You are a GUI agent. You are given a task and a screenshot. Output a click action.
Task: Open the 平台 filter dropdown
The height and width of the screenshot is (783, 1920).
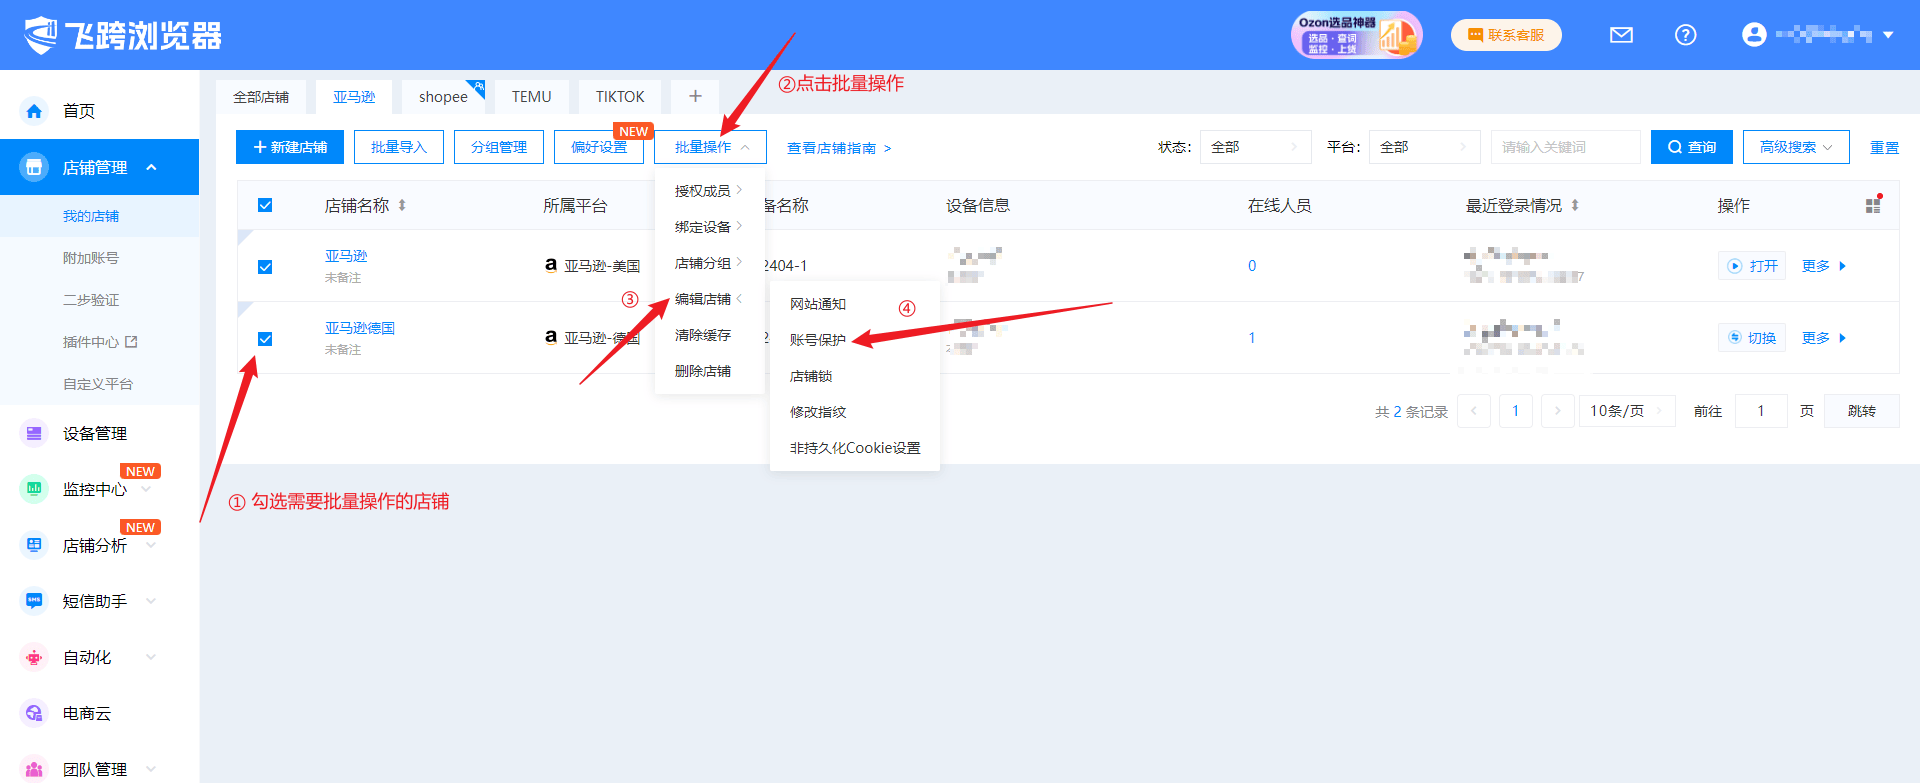1424,147
